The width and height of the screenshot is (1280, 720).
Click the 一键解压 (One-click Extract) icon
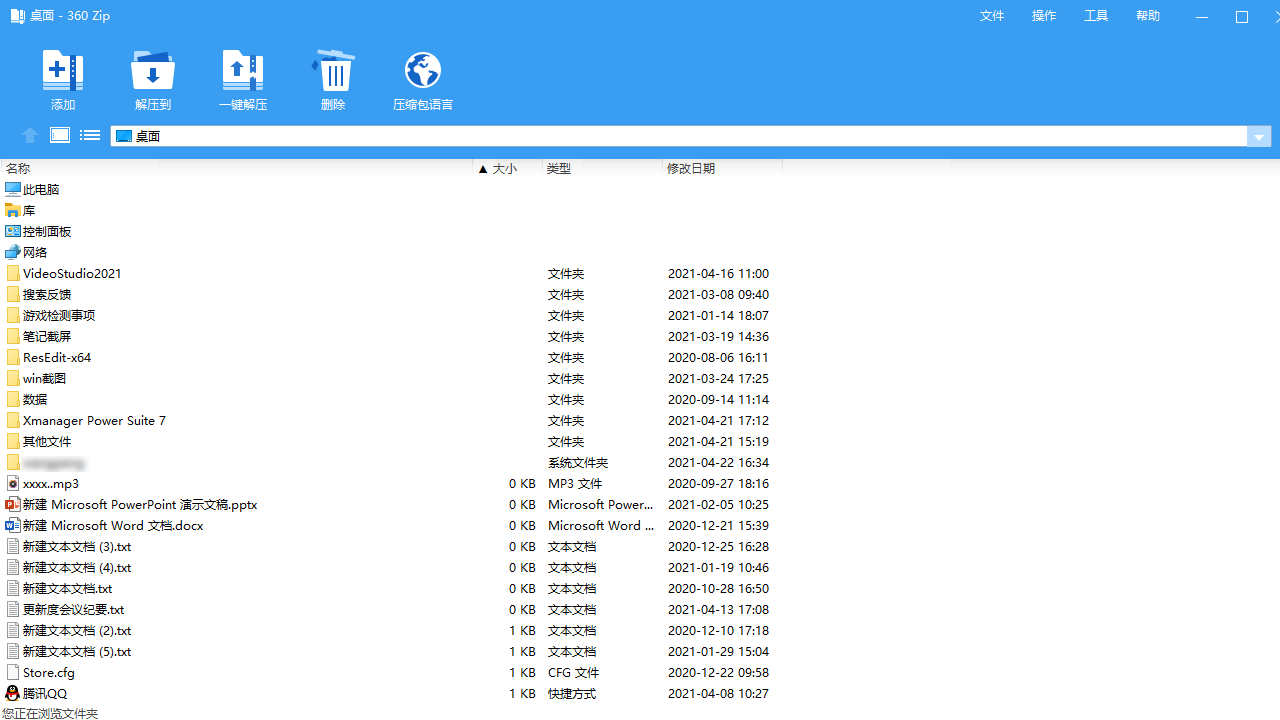pyautogui.click(x=242, y=80)
